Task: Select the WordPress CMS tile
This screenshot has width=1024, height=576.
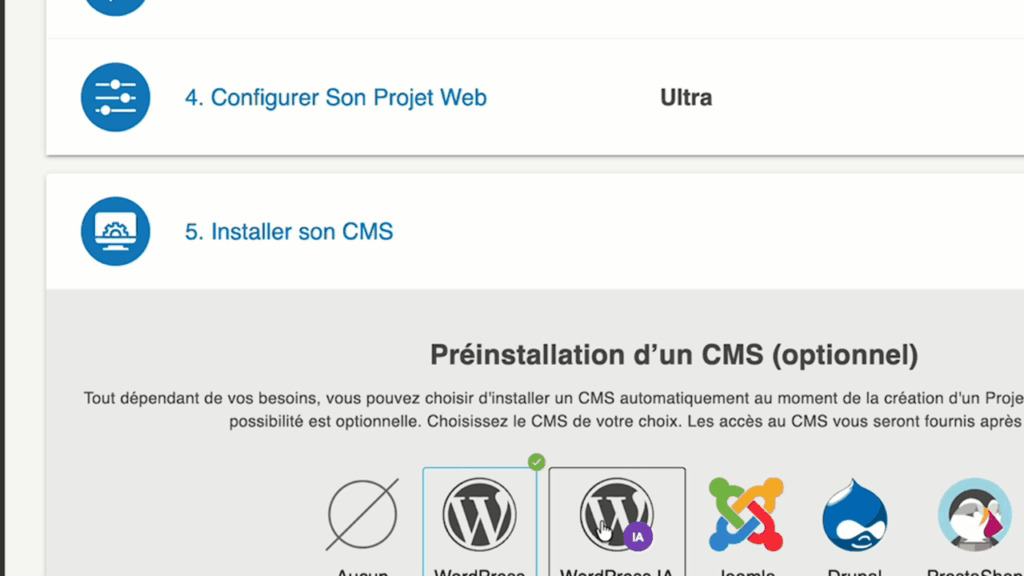Action: [x=480, y=522]
